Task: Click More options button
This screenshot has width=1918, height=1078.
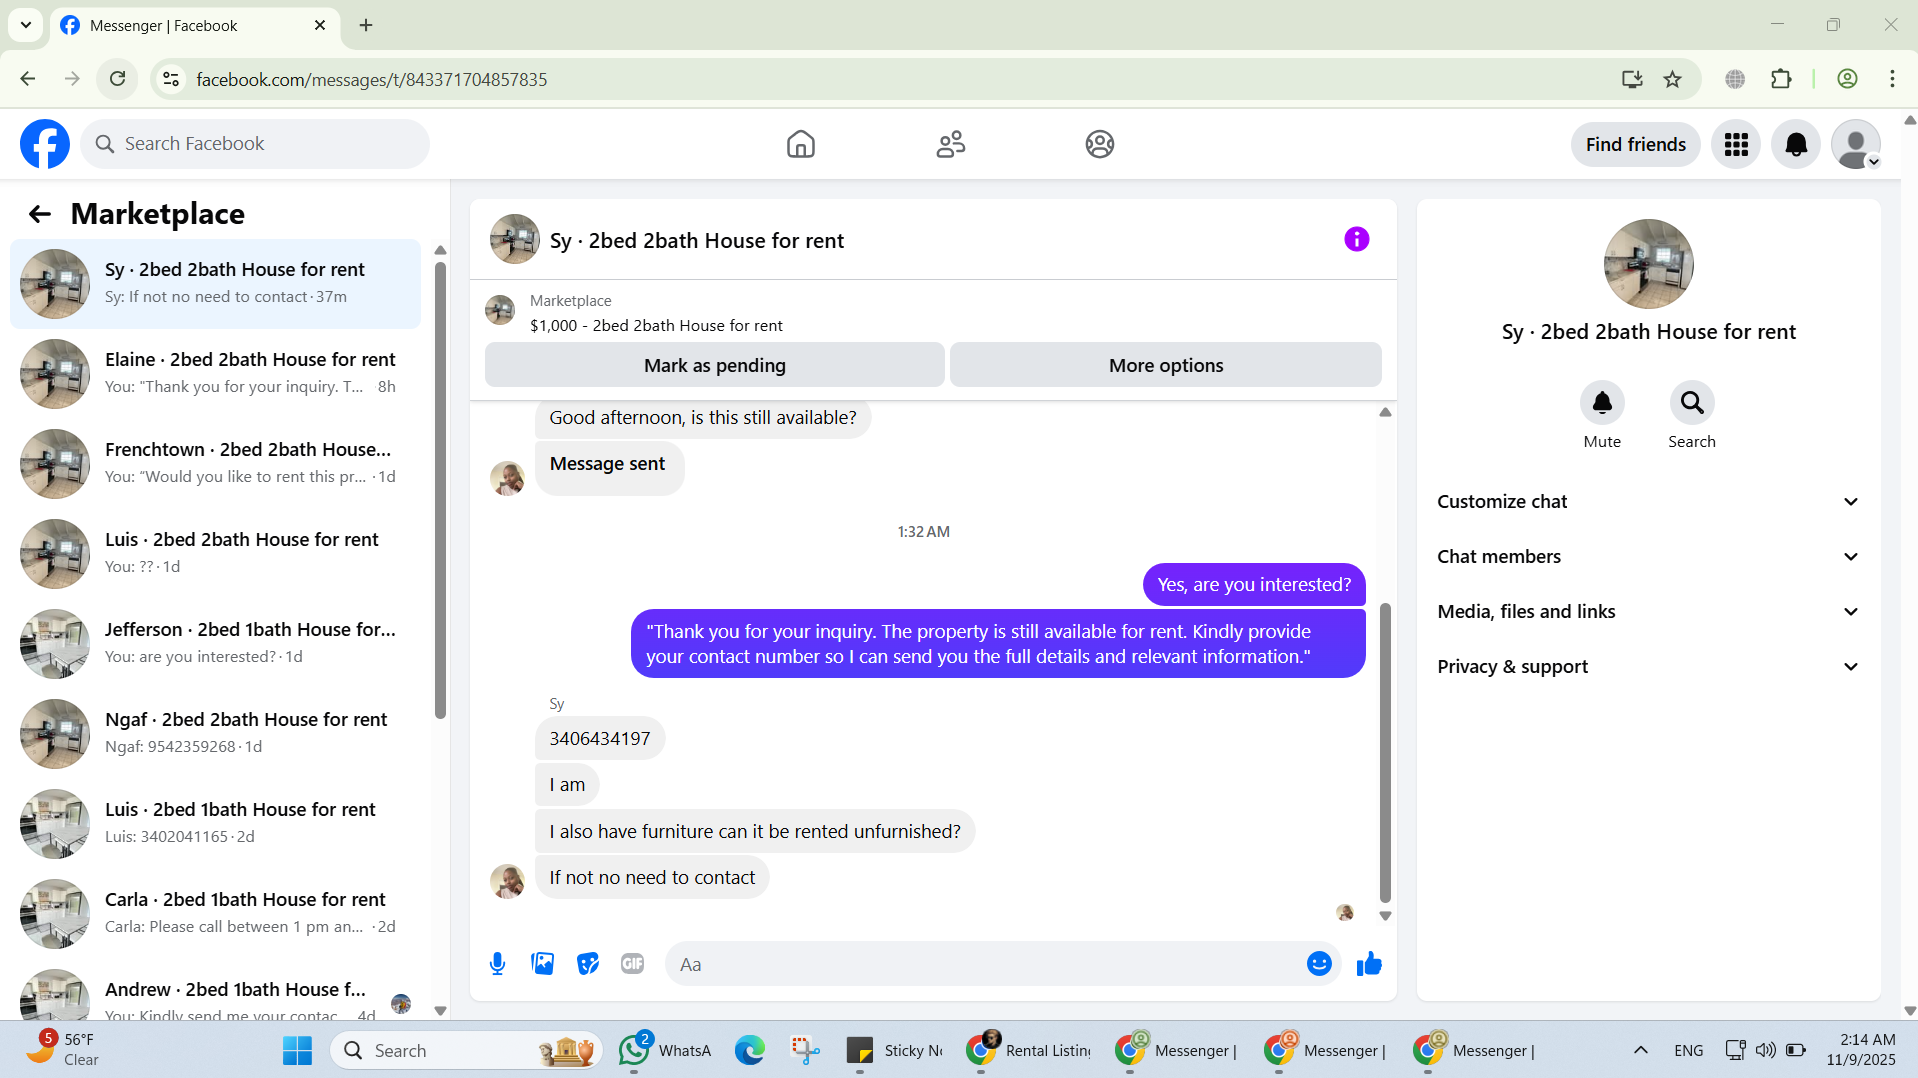Action: (x=1165, y=365)
